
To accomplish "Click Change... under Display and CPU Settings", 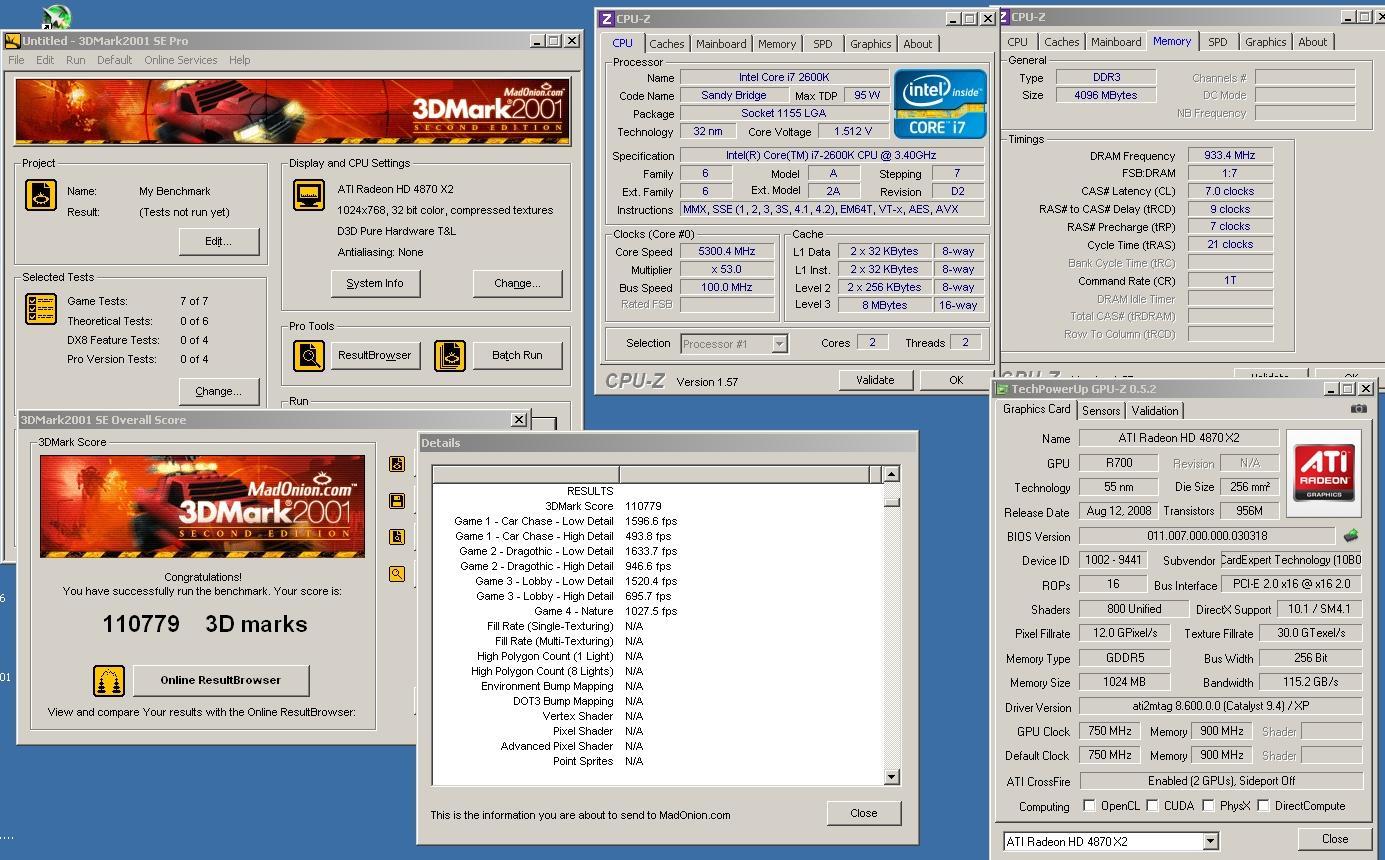I will pyautogui.click(x=517, y=283).
